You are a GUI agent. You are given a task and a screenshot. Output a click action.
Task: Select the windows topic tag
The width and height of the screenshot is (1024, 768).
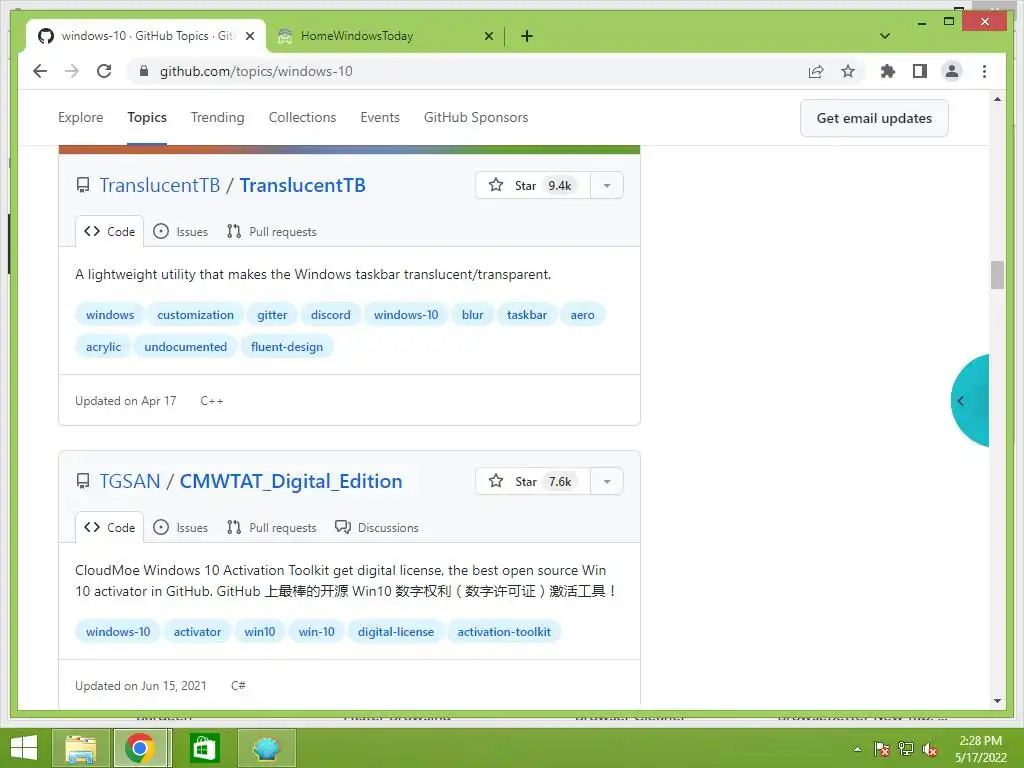pos(110,315)
